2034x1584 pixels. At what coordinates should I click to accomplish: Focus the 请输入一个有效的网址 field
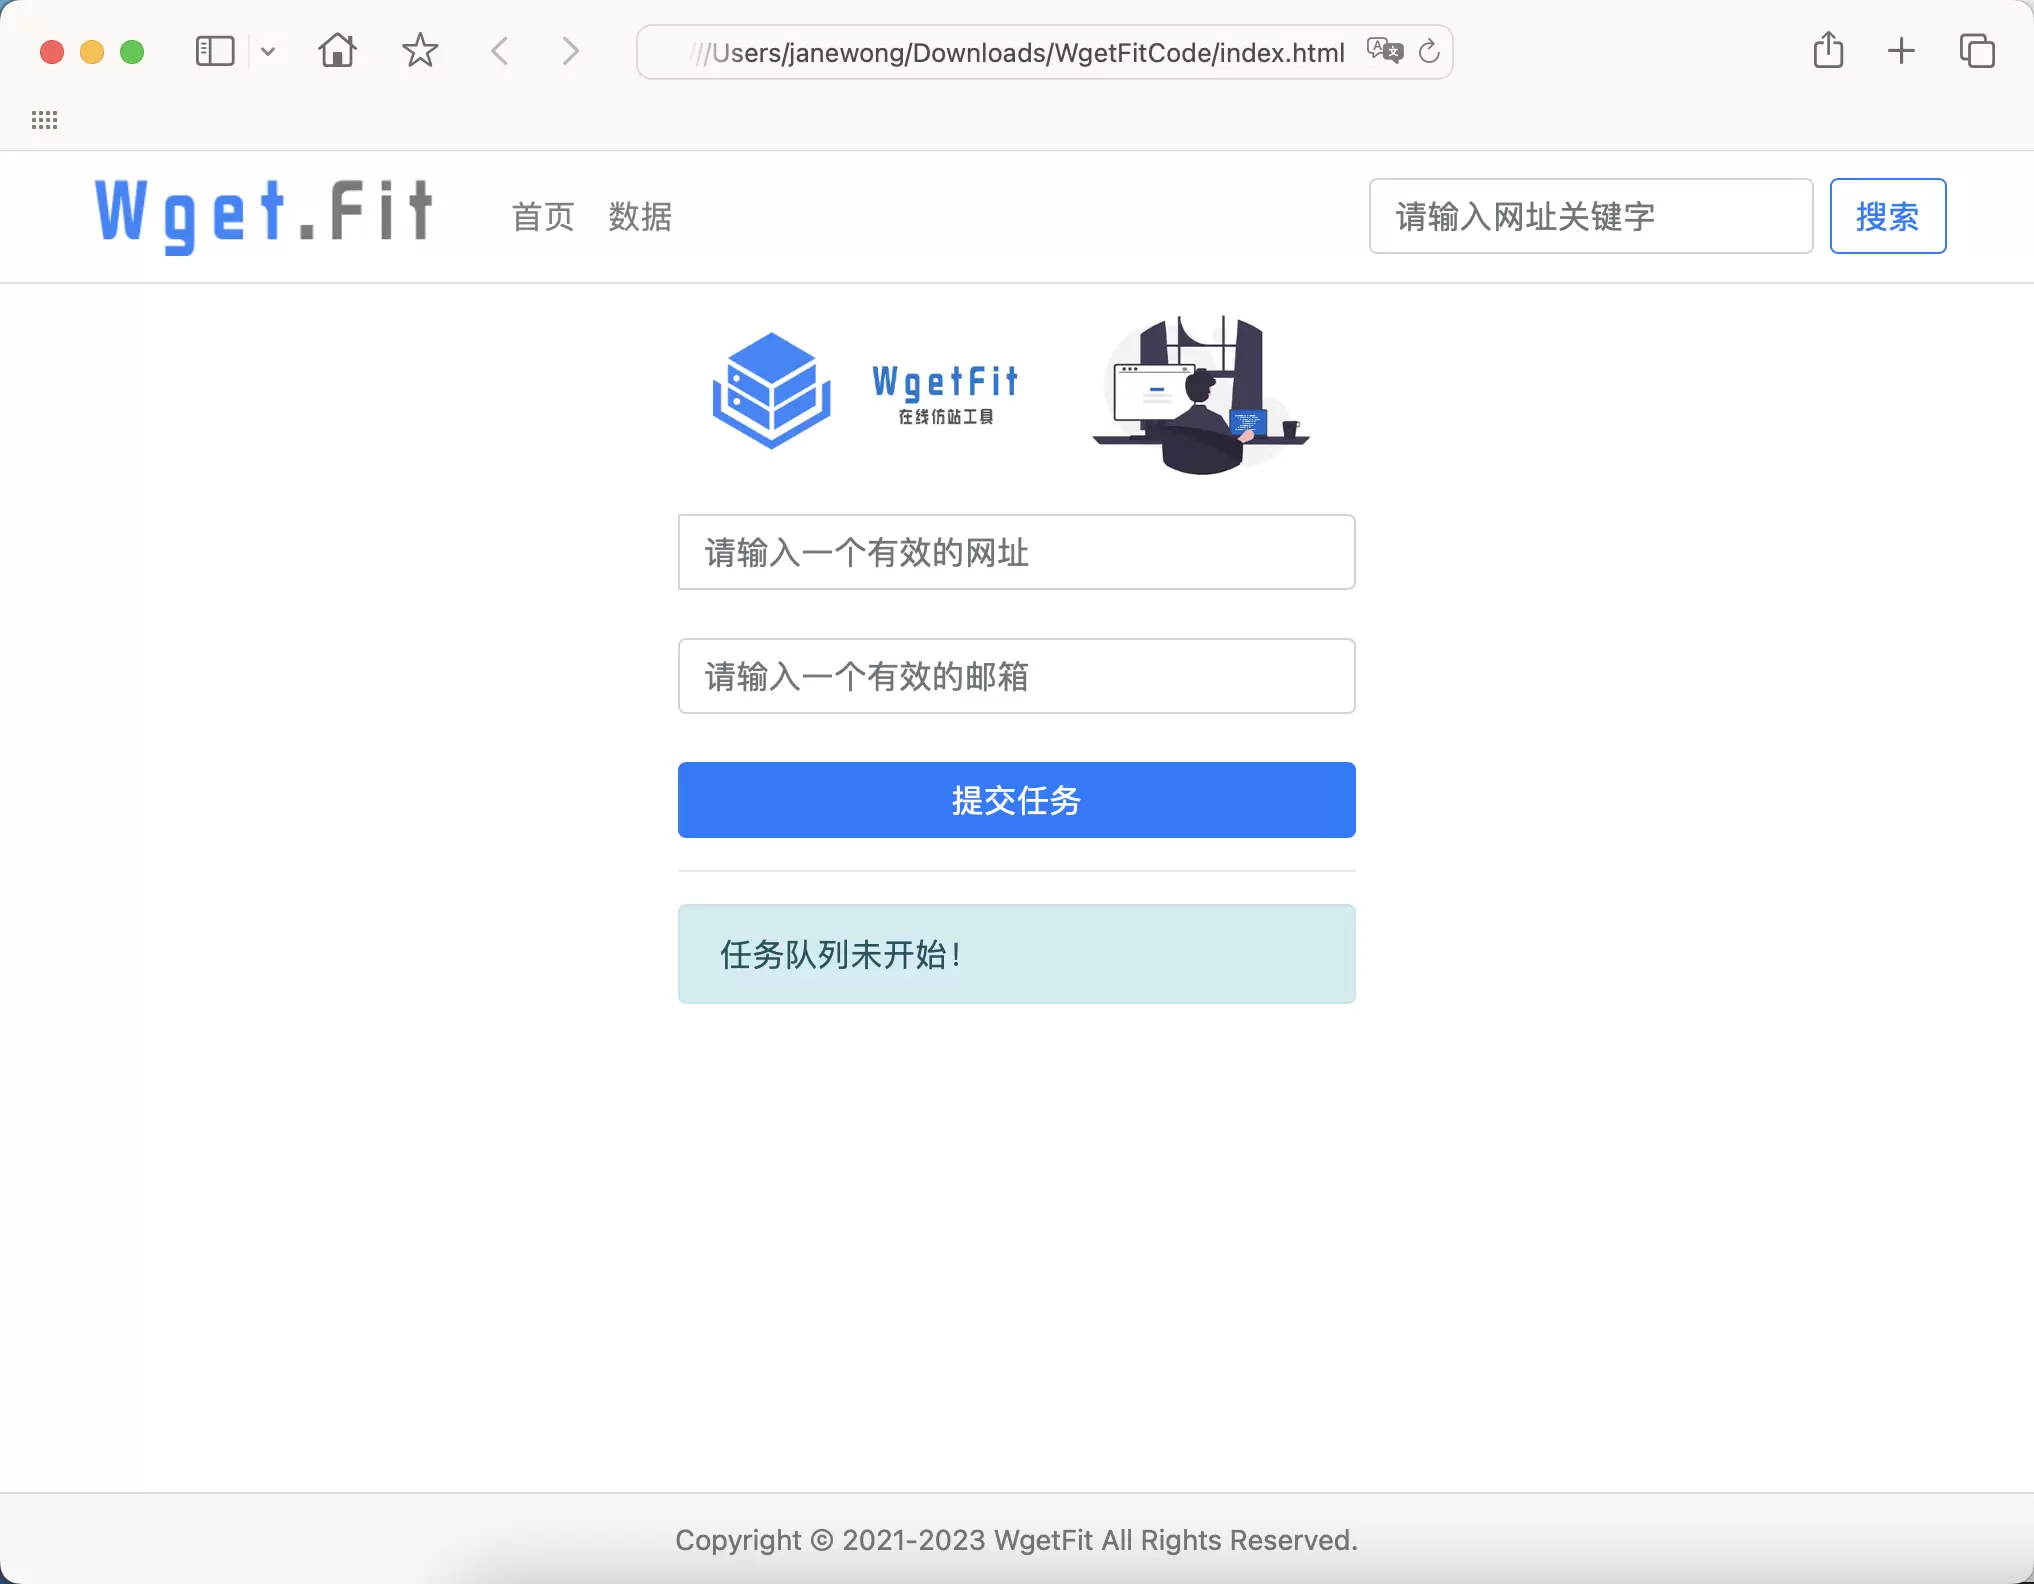click(1016, 552)
